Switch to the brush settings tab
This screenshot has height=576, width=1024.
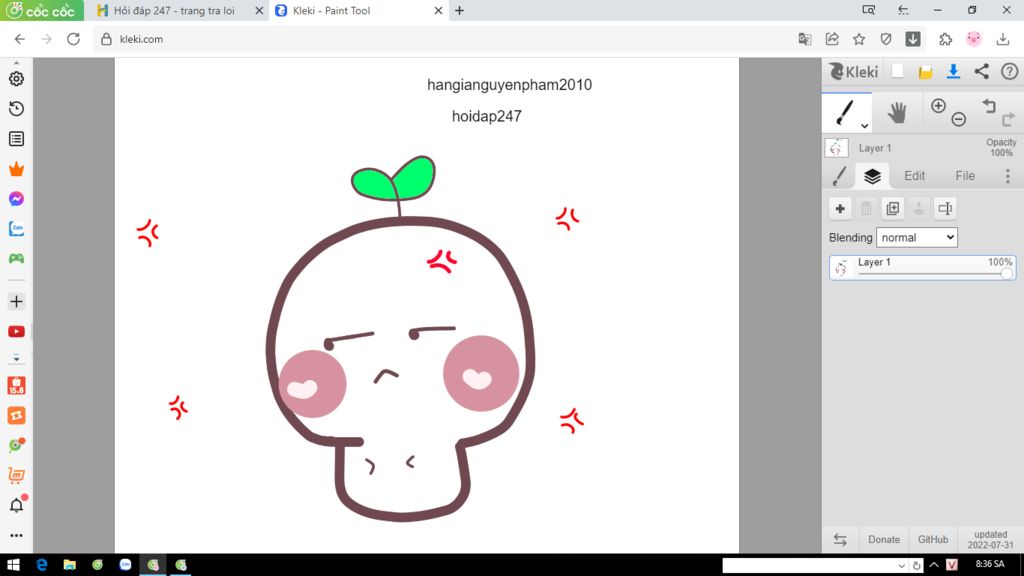pyautogui.click(x=840, y=176)
